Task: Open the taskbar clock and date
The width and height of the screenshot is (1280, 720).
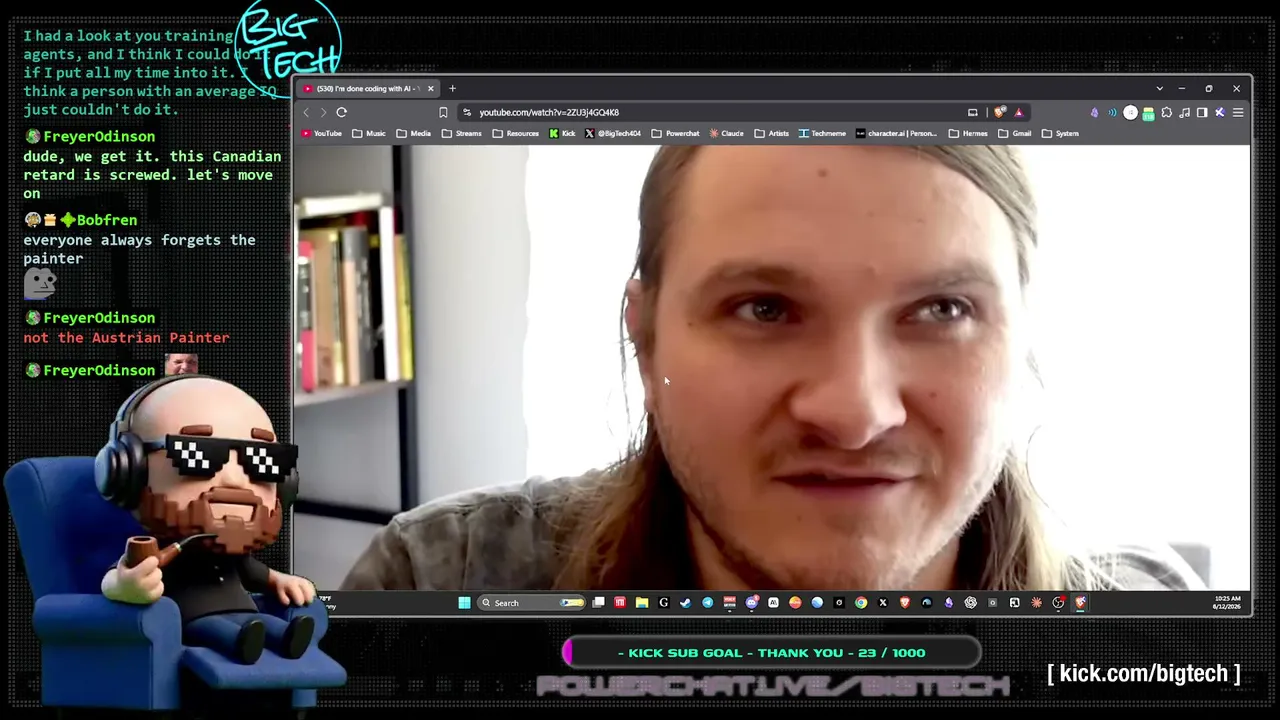Action: 1227,603
